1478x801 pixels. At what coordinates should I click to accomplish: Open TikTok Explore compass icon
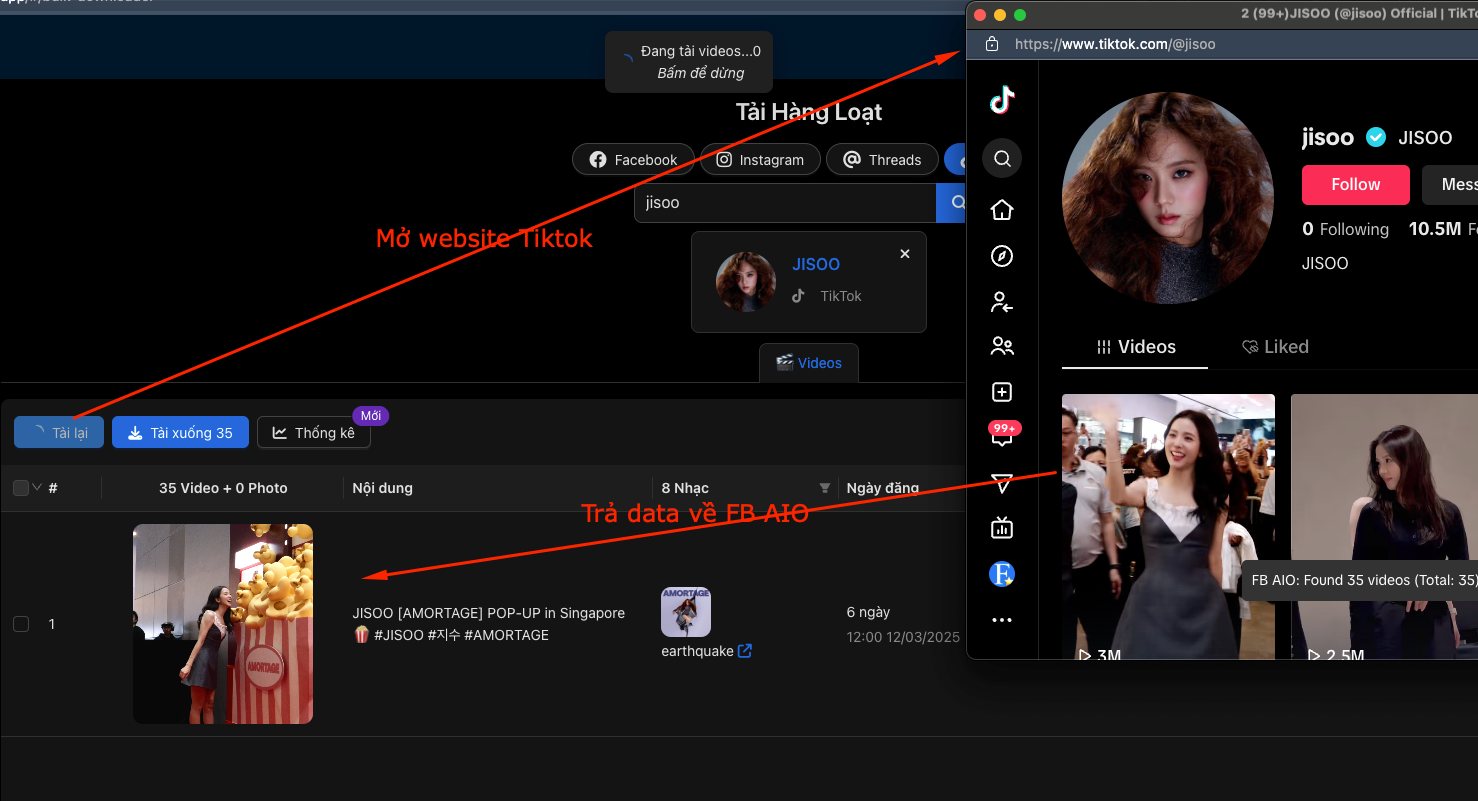coord(1002,256)
